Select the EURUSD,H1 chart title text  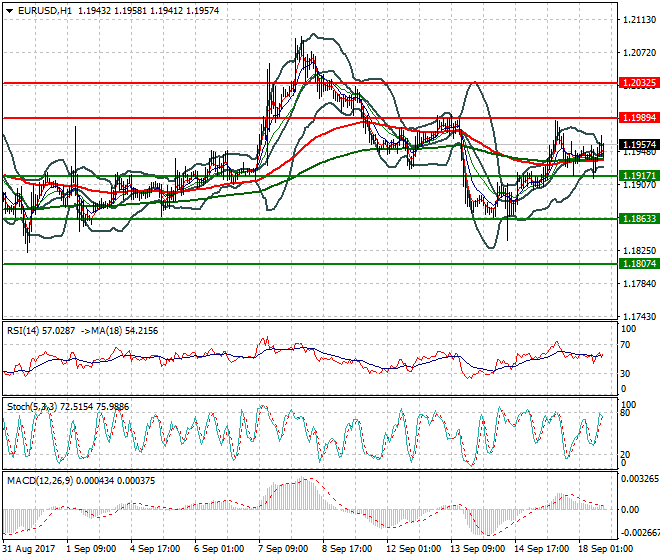[x=45, y=11]
